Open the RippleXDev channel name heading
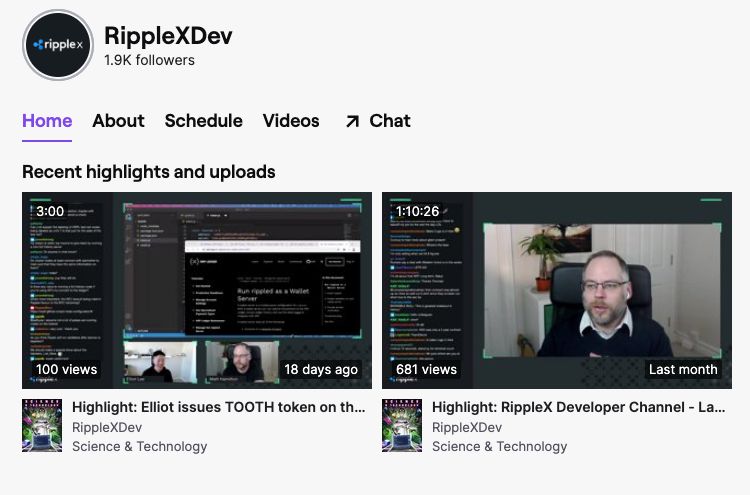The width and height of the screenshot is (750, 495). (x=168, y=36)
